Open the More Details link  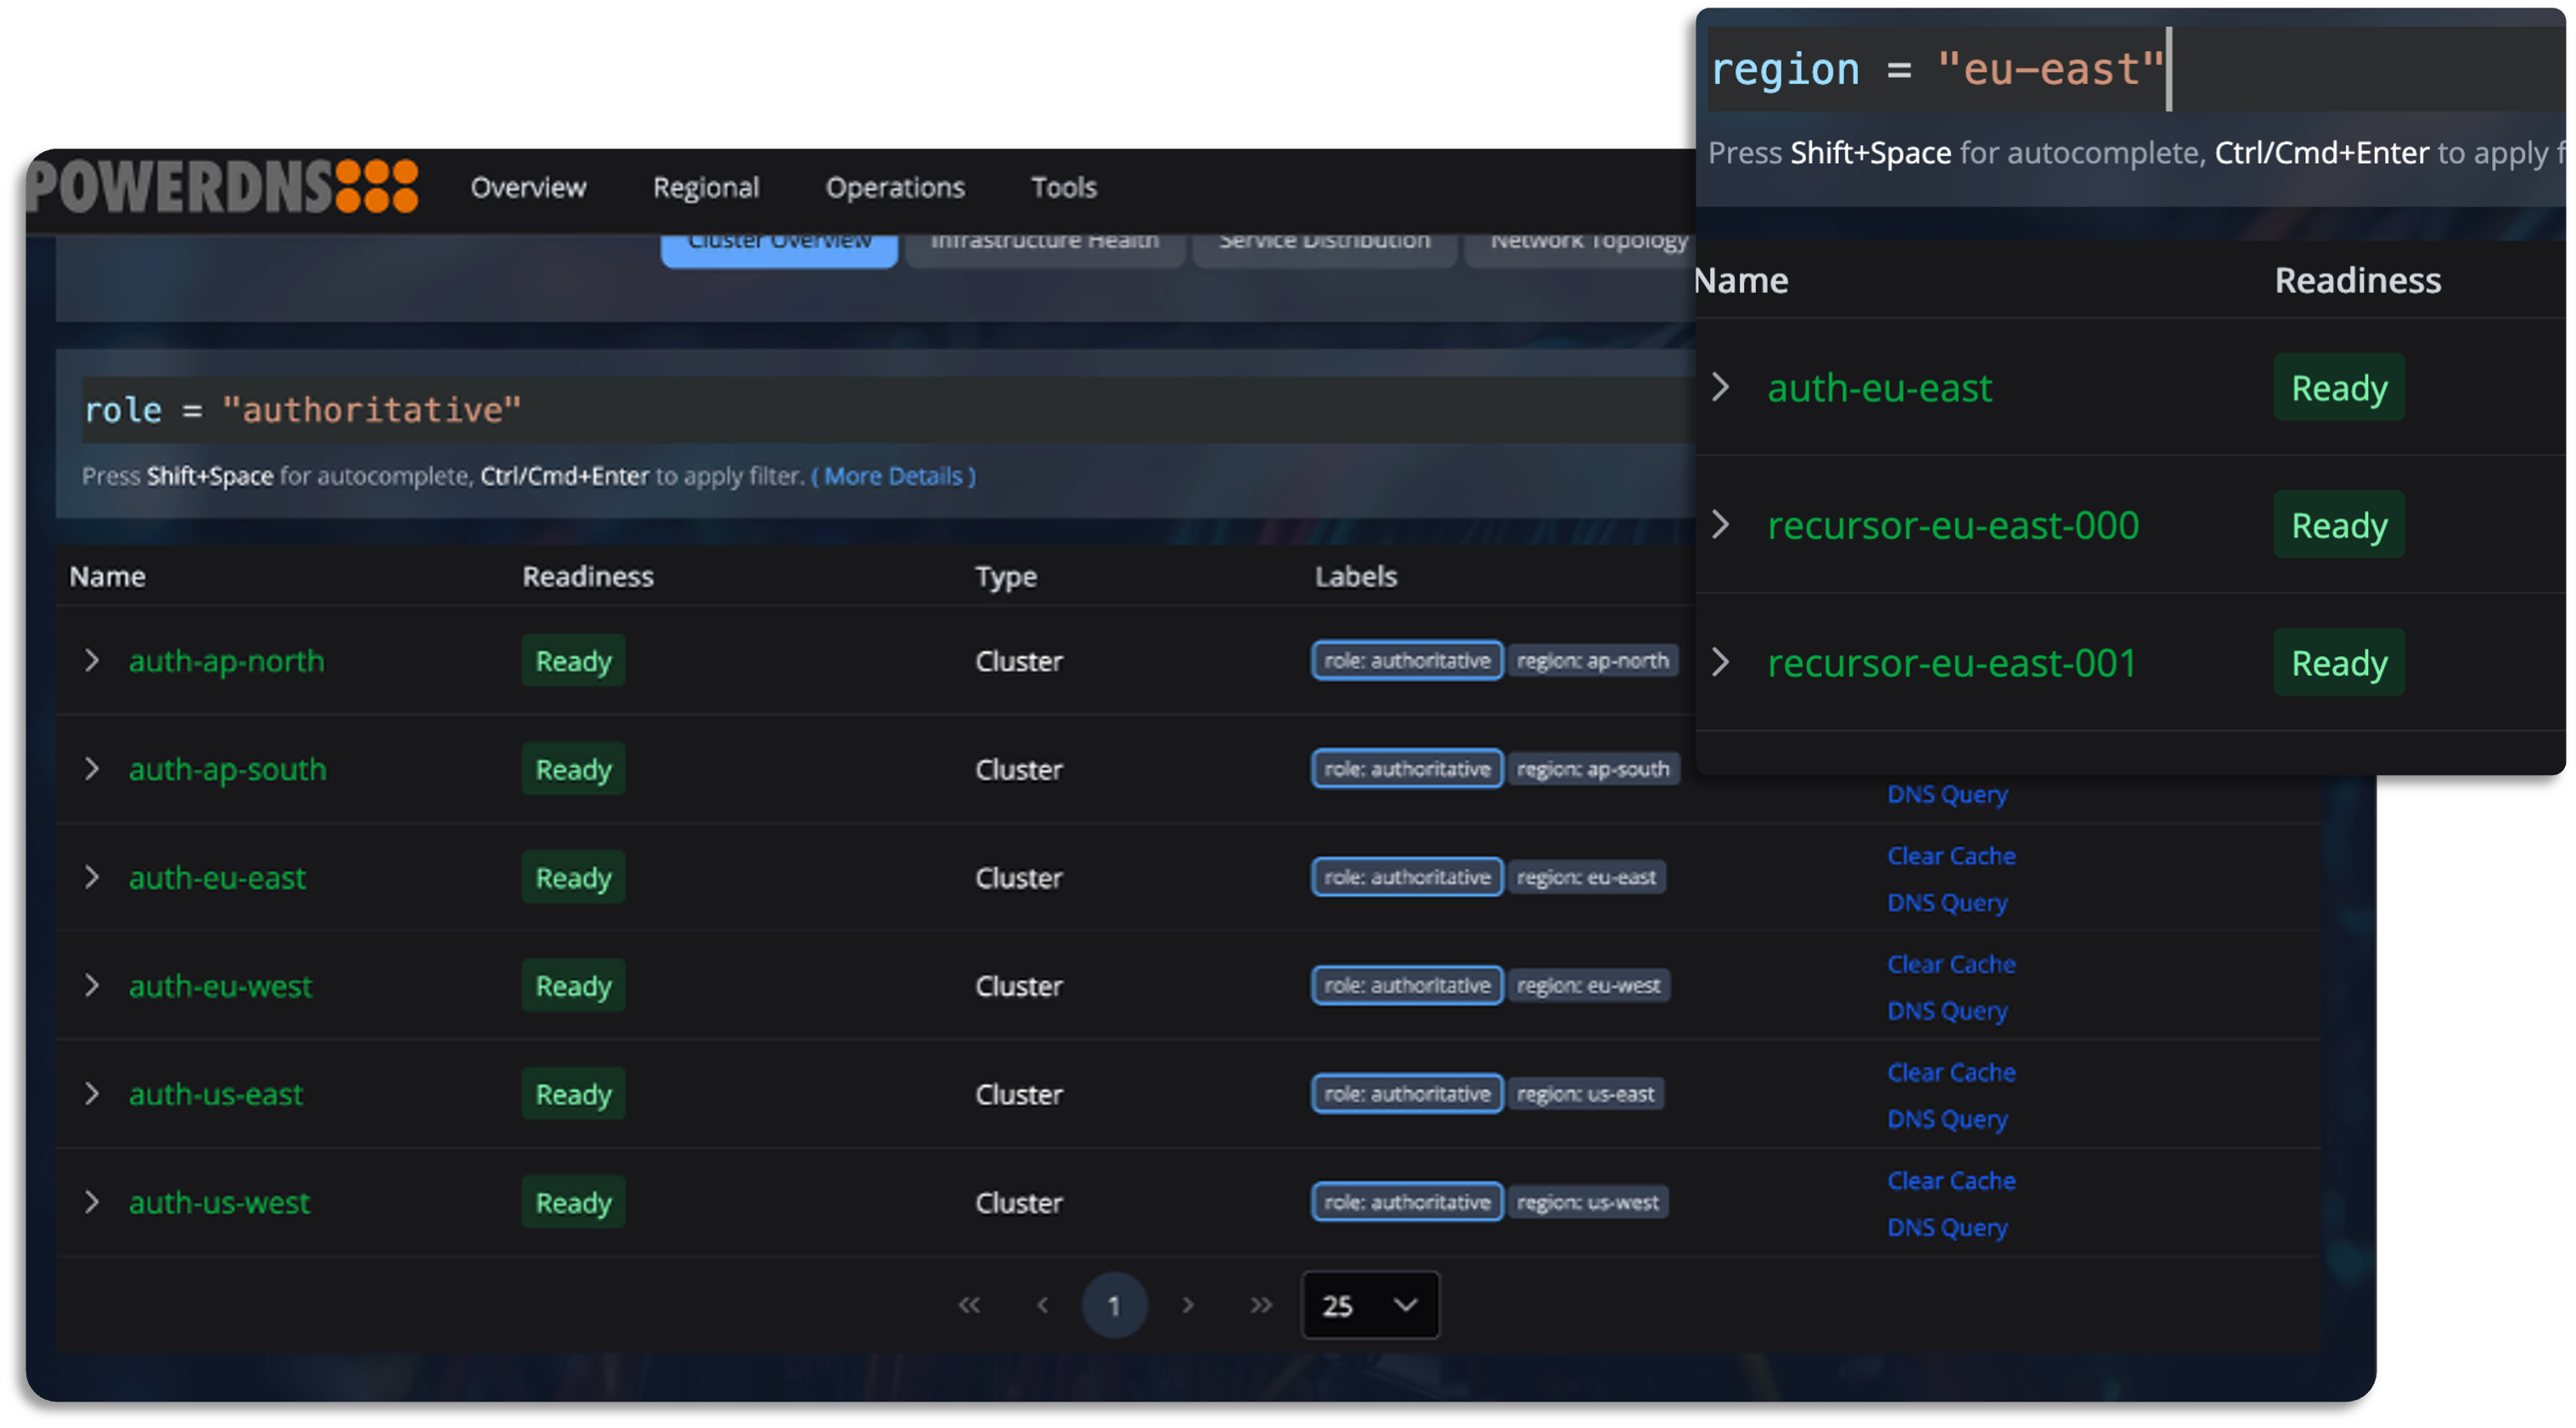click(x=895, y=475)
